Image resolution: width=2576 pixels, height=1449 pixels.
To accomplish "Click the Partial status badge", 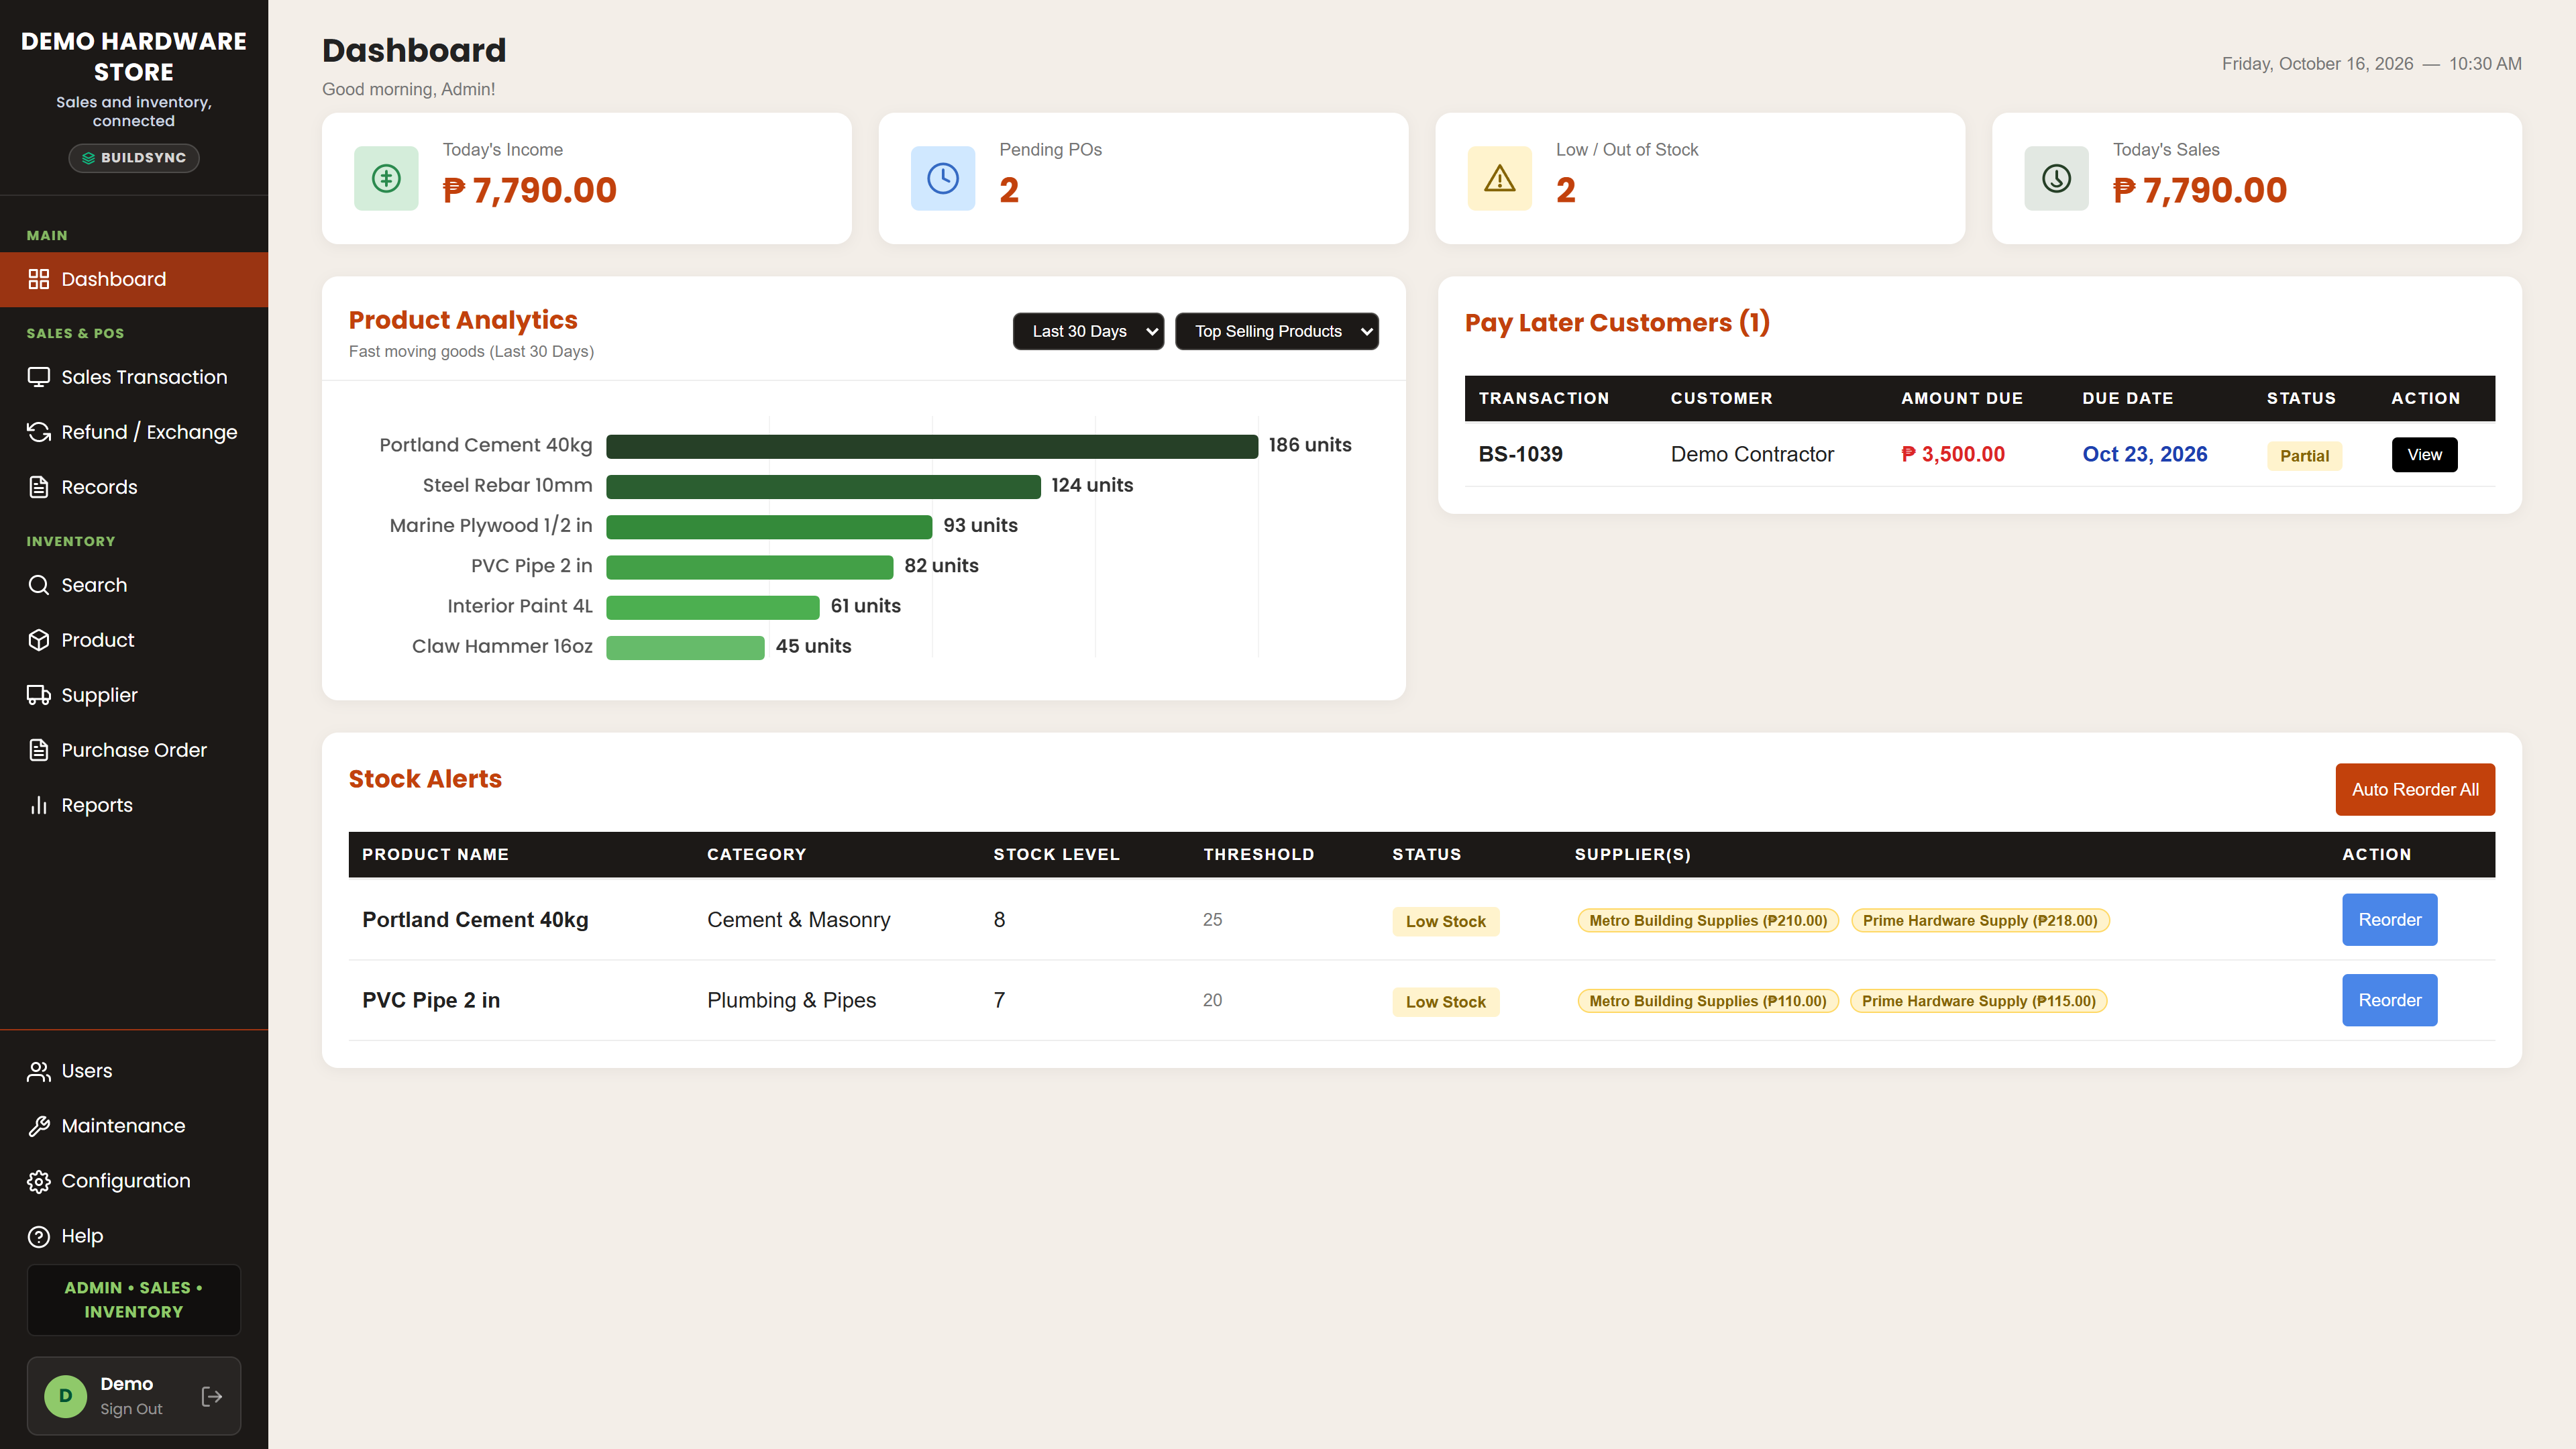I will pyautogui.click(x=2304, y=456).
